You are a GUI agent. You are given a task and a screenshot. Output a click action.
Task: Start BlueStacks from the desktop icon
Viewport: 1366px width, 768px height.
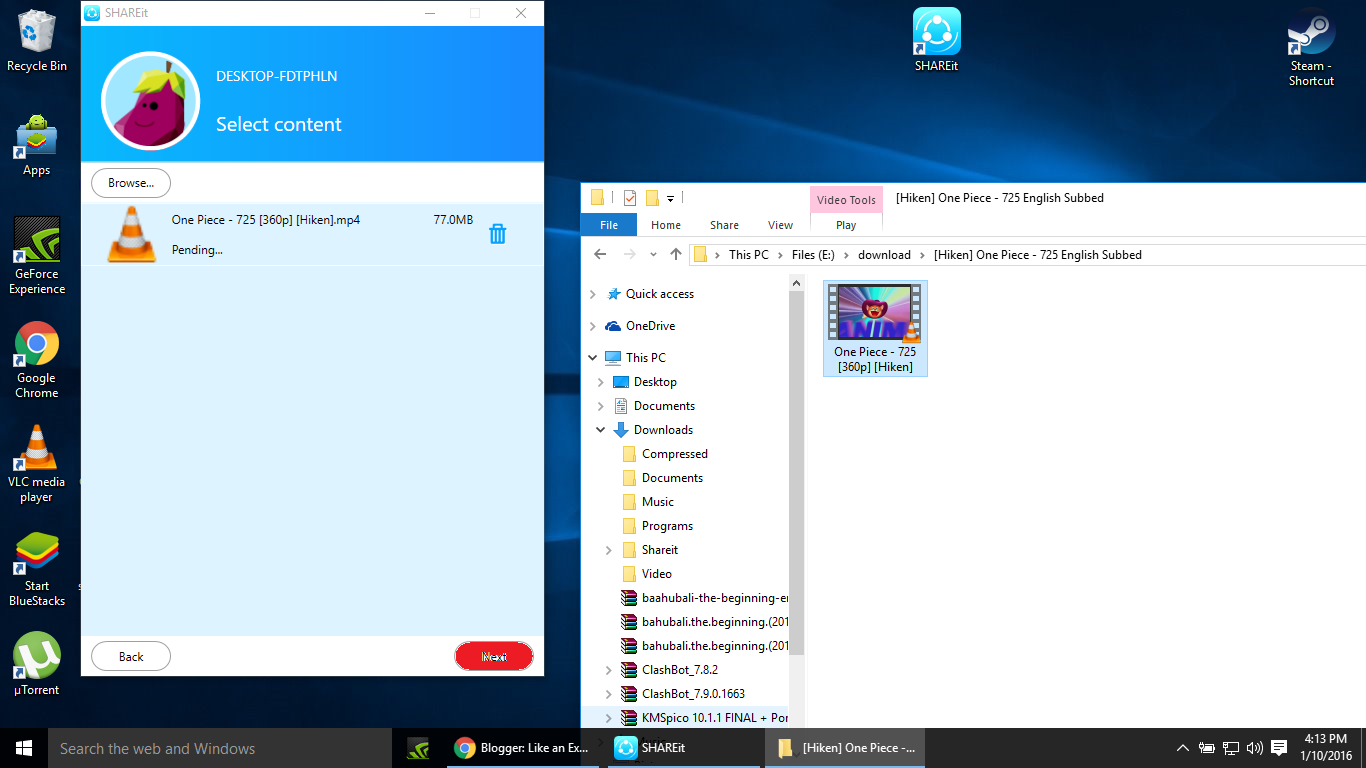coord(37,568)
